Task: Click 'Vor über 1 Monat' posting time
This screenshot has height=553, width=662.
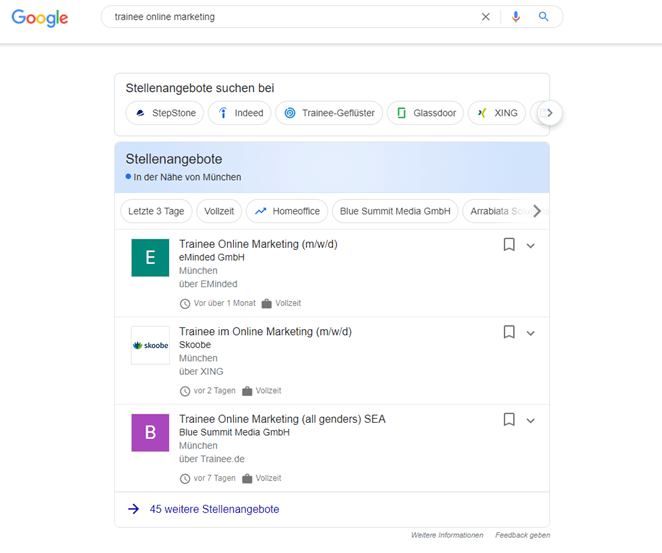Action: click(x=225, y=303)
